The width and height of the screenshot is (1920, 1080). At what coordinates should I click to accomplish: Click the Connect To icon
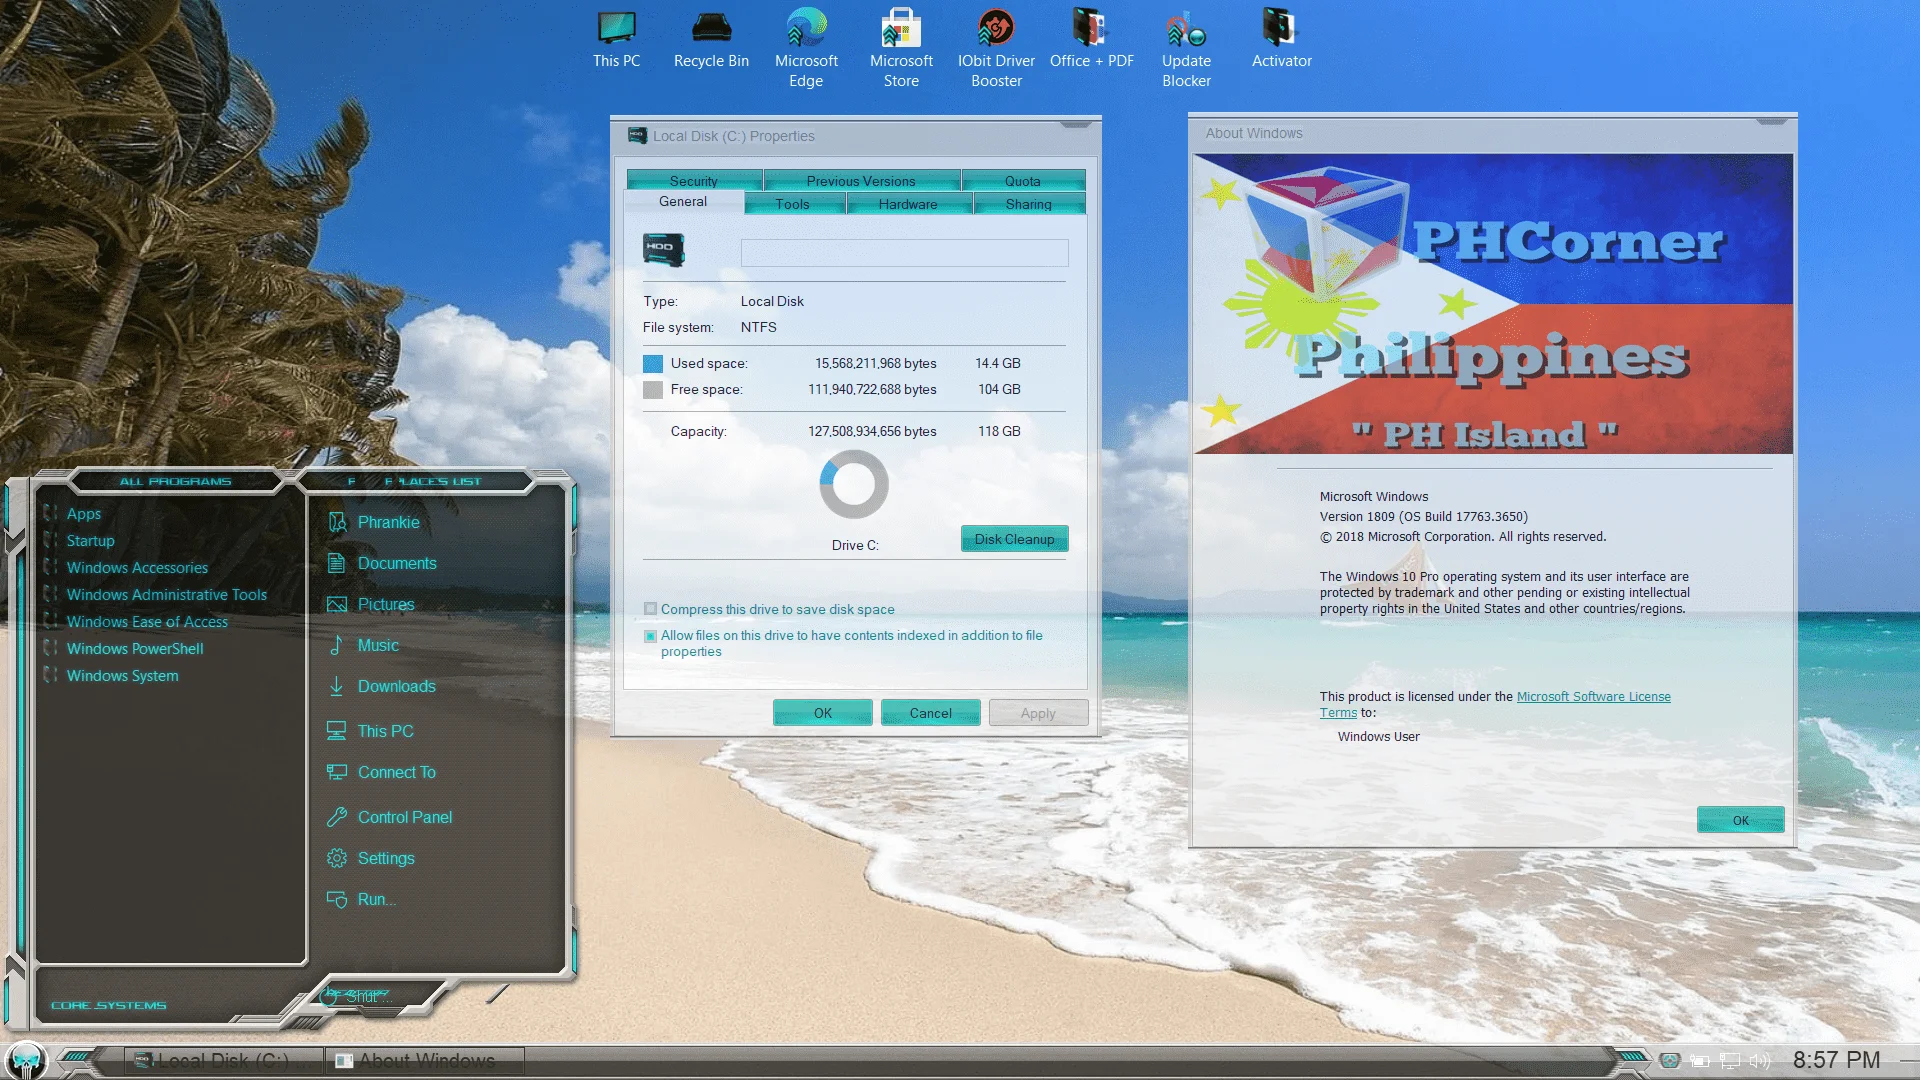[x=337, y=772]
